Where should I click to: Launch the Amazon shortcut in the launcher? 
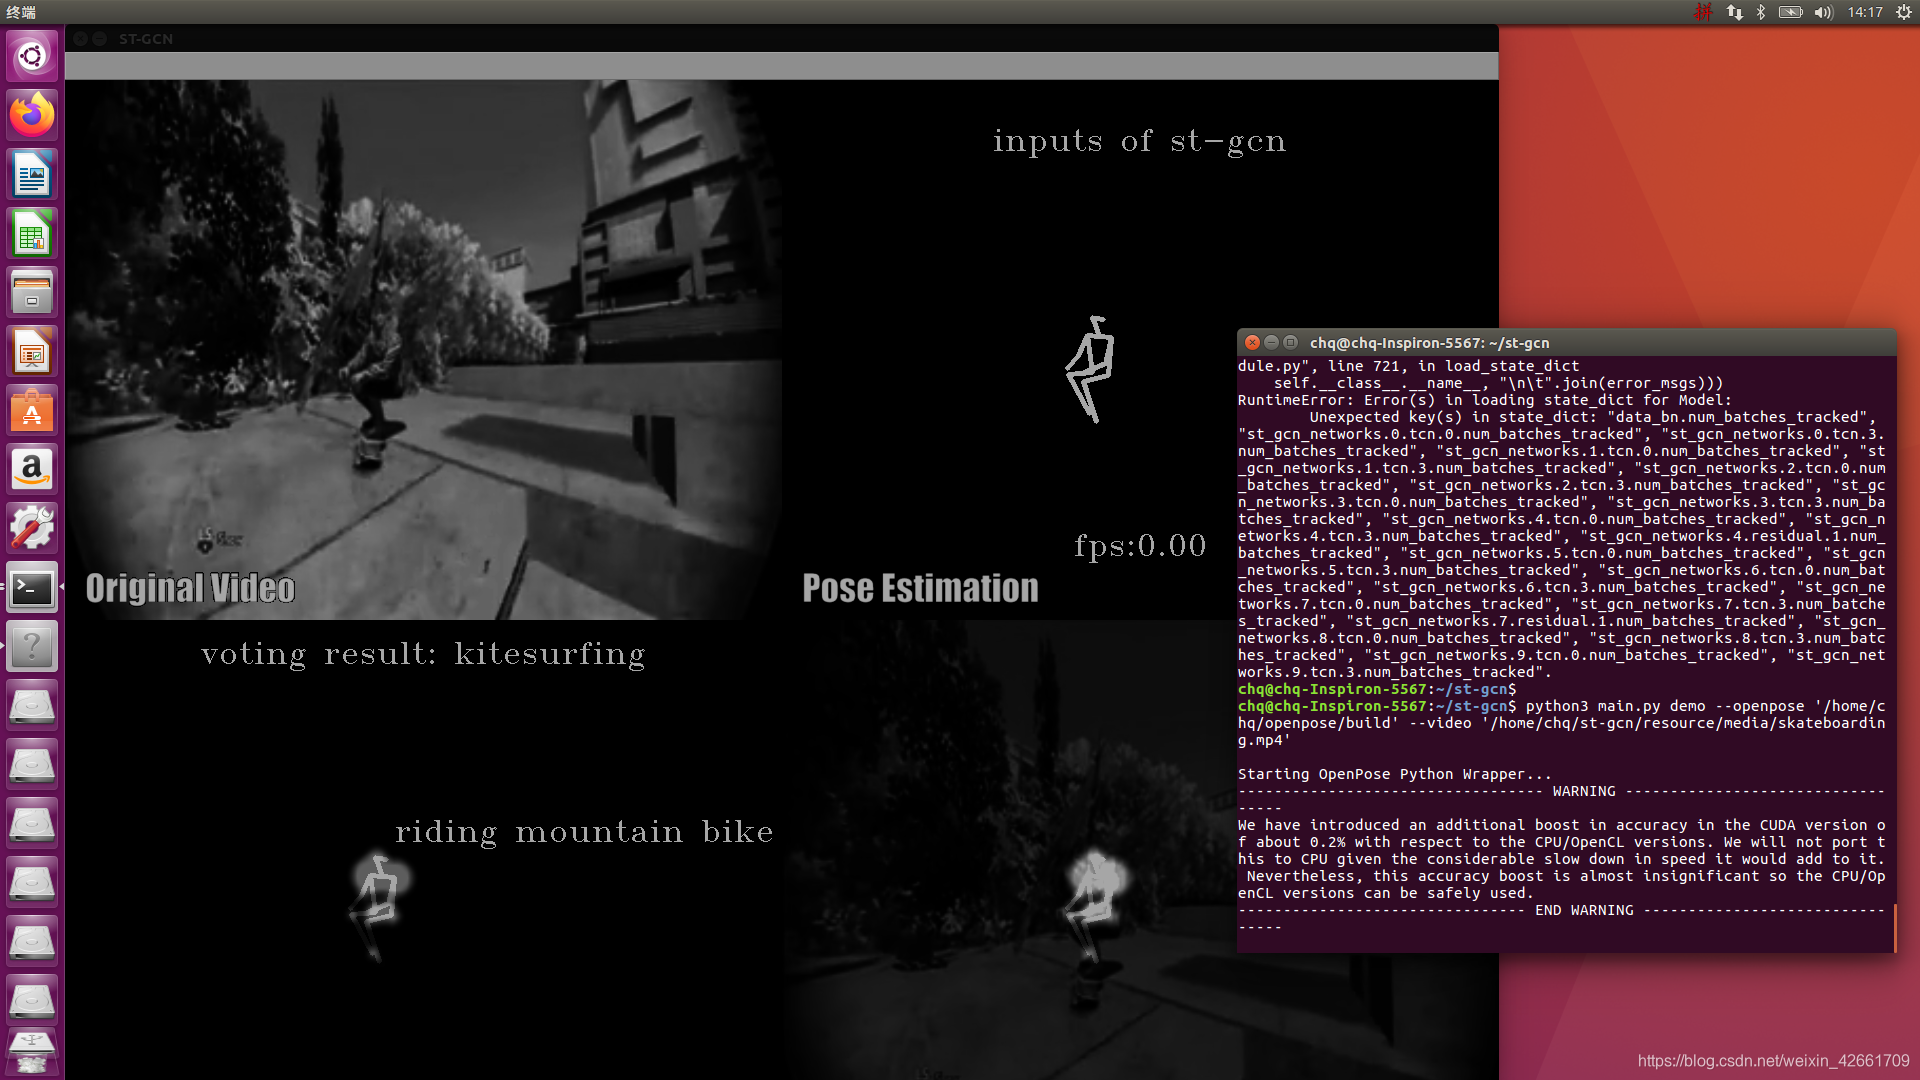(32, 469)
